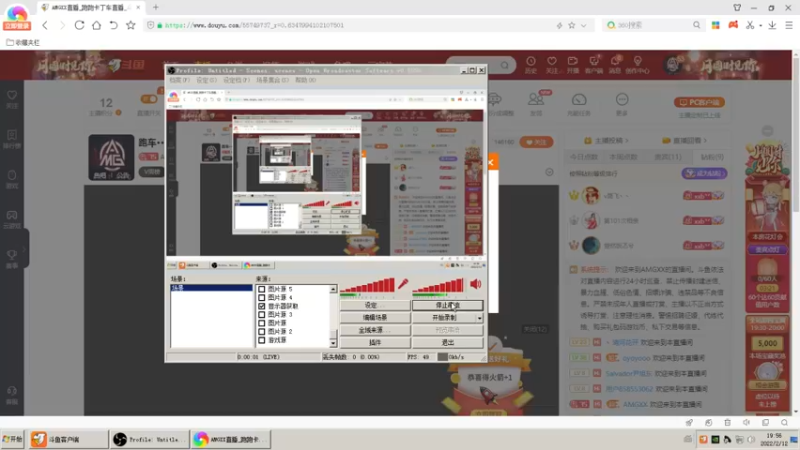Adjust the desktop audio volume red bar meter
The width and height of the screenshot is (800, 450).
click(x=438, y=285)
